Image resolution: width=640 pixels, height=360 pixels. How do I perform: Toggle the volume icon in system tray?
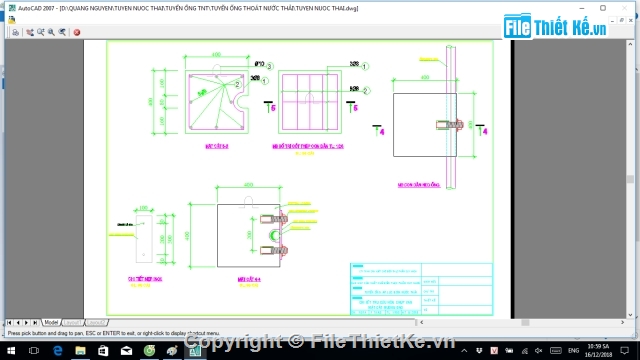[539, 351]
